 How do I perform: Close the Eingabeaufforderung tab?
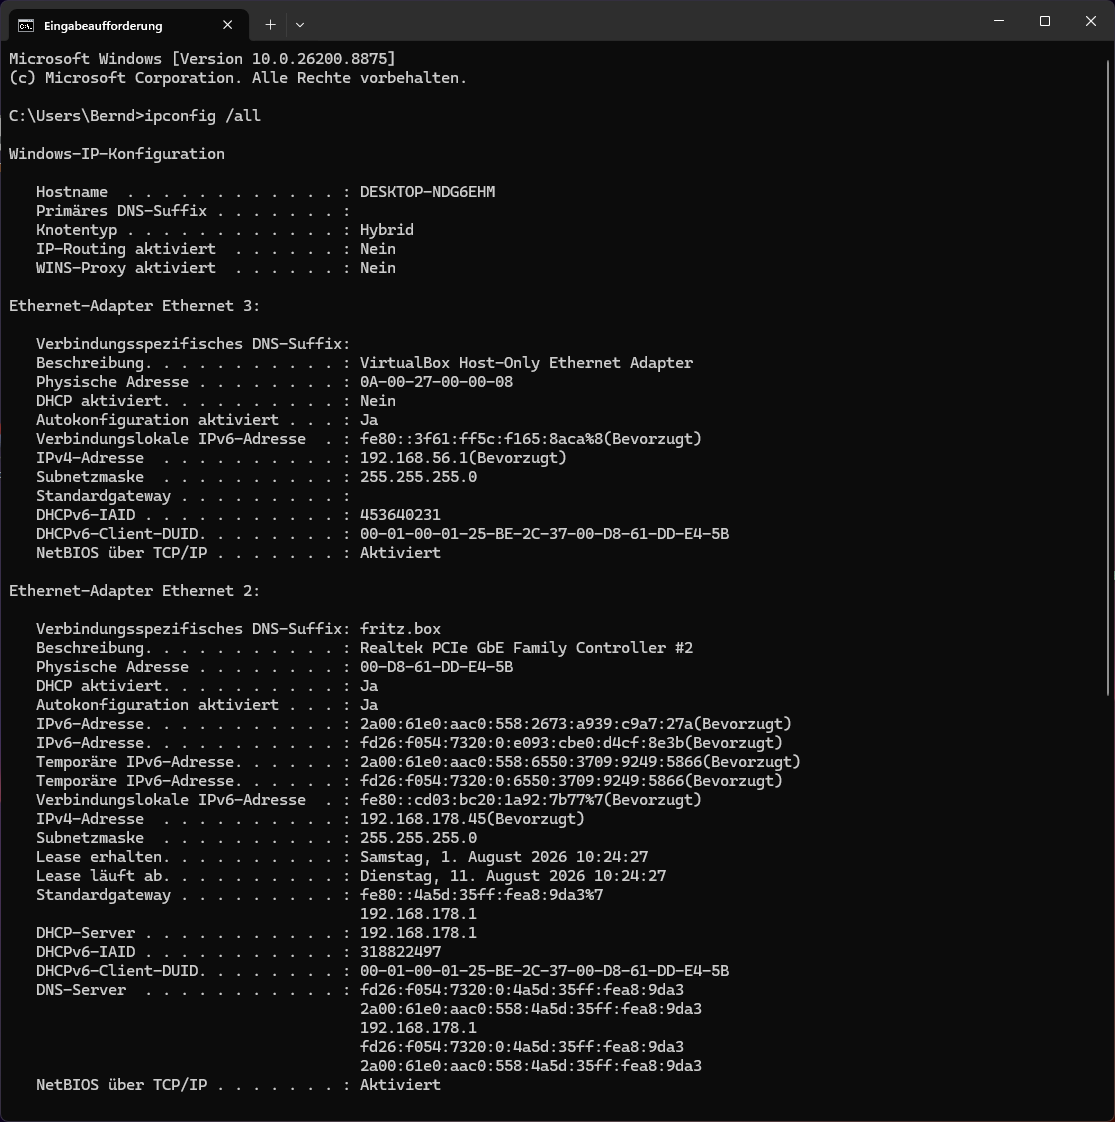228,25
